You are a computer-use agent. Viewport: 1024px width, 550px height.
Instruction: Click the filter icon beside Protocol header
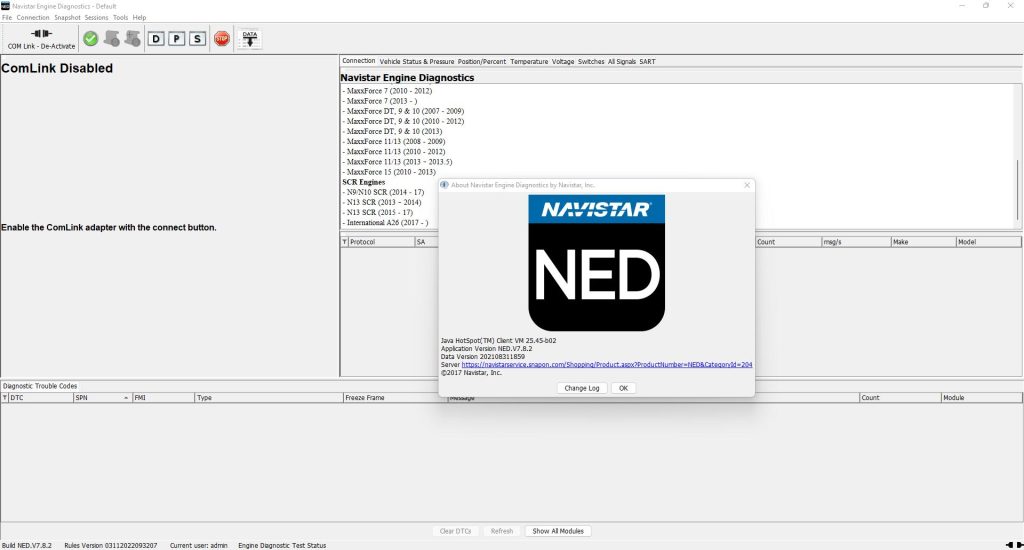[344, 242]
